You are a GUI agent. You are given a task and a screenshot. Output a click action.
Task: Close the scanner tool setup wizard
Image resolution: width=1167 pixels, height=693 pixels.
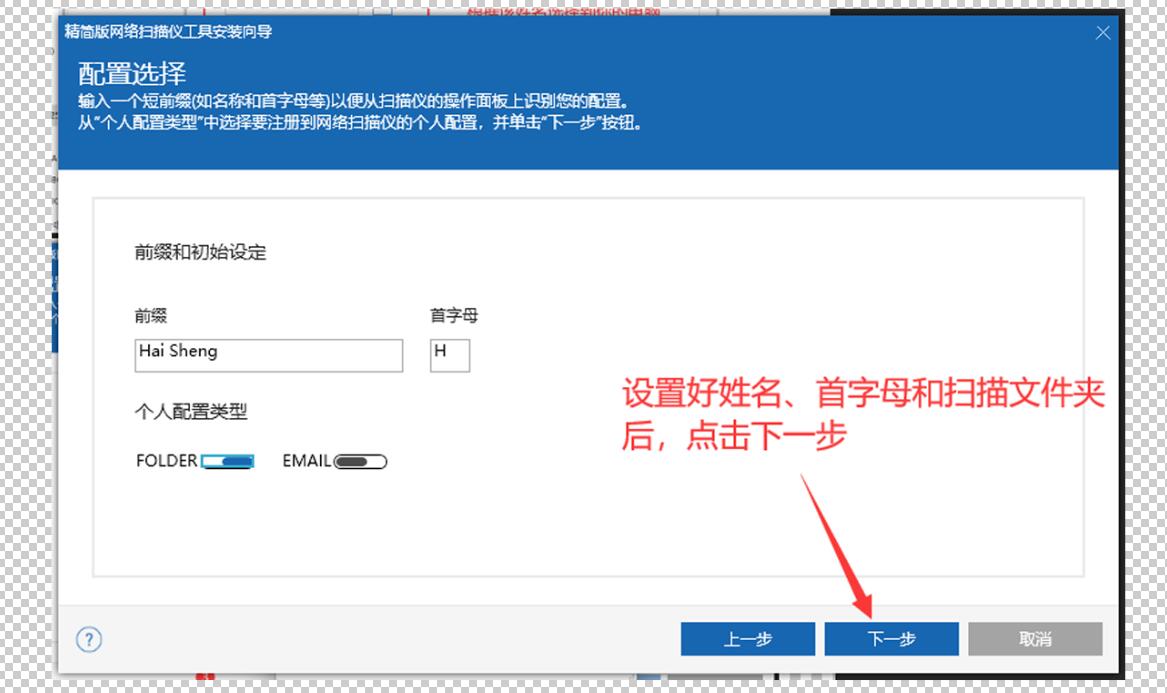tap(1103, 32)
